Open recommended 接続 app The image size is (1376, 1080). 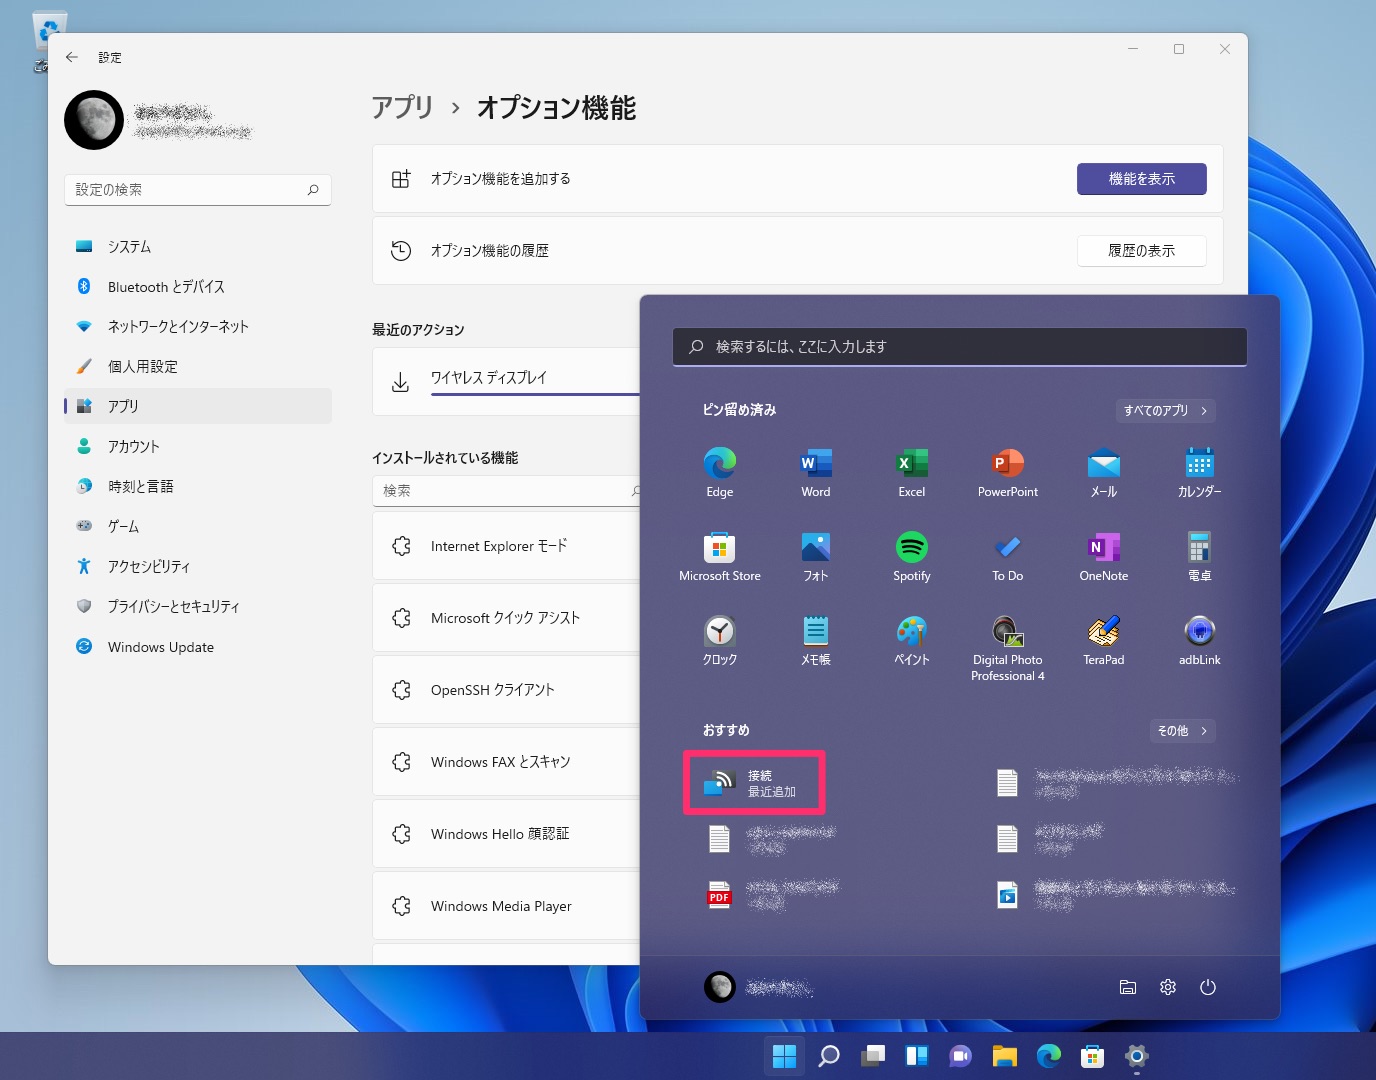pos(754,783)
